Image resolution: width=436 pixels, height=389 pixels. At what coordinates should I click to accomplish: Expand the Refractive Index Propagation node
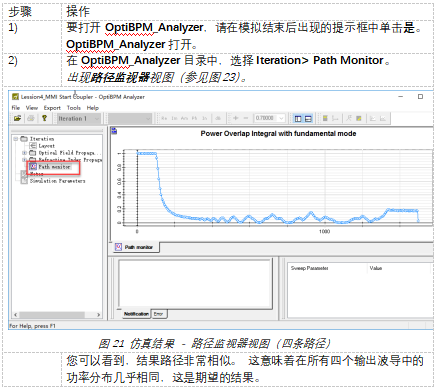click(x=24, y=160)
